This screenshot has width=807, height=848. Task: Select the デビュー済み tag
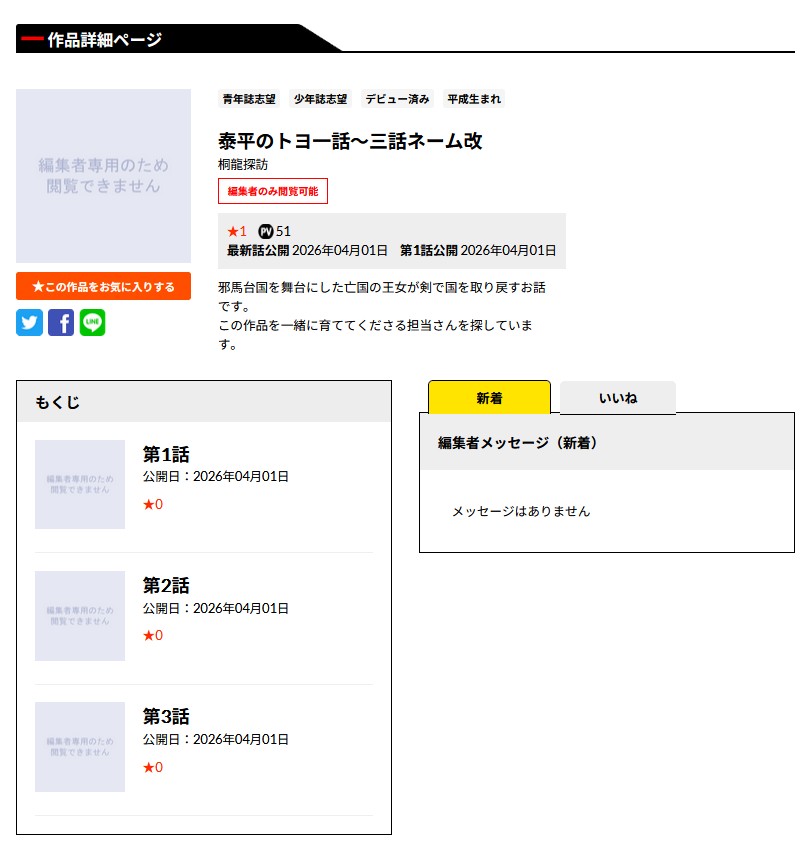click(397, 99)
